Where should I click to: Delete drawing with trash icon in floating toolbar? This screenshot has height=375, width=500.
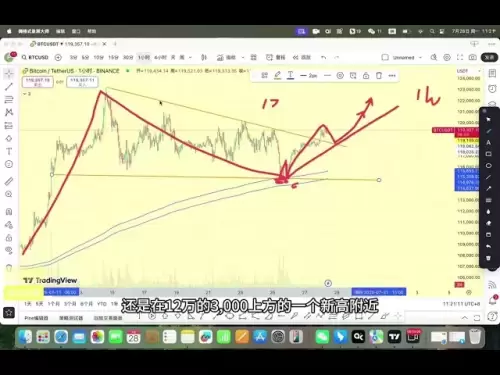point(379,76)
